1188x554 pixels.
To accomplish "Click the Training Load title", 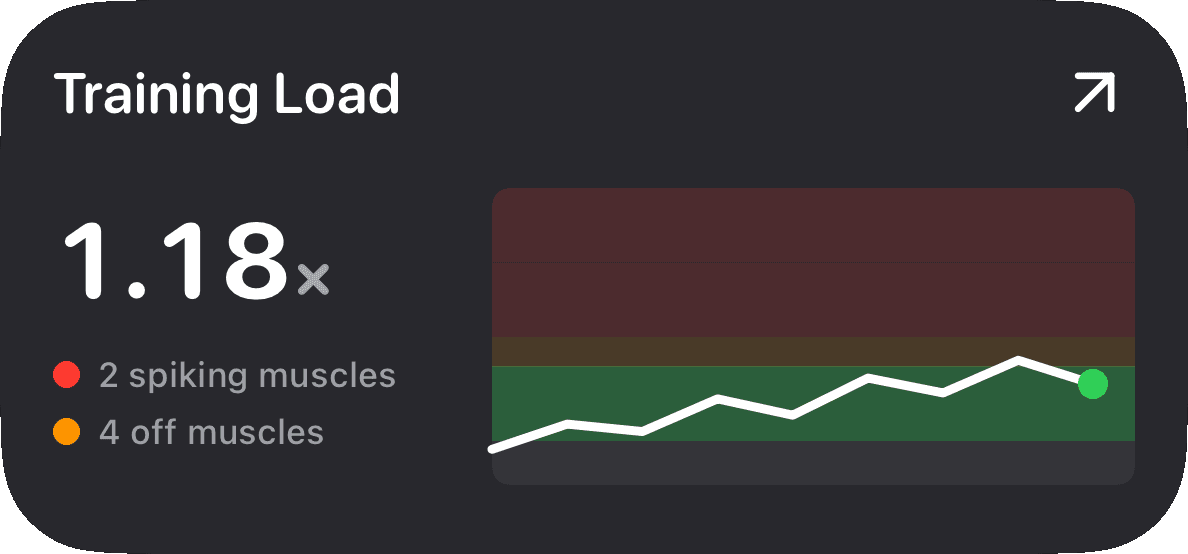I will pyautogui.click(x=227, y=94).
